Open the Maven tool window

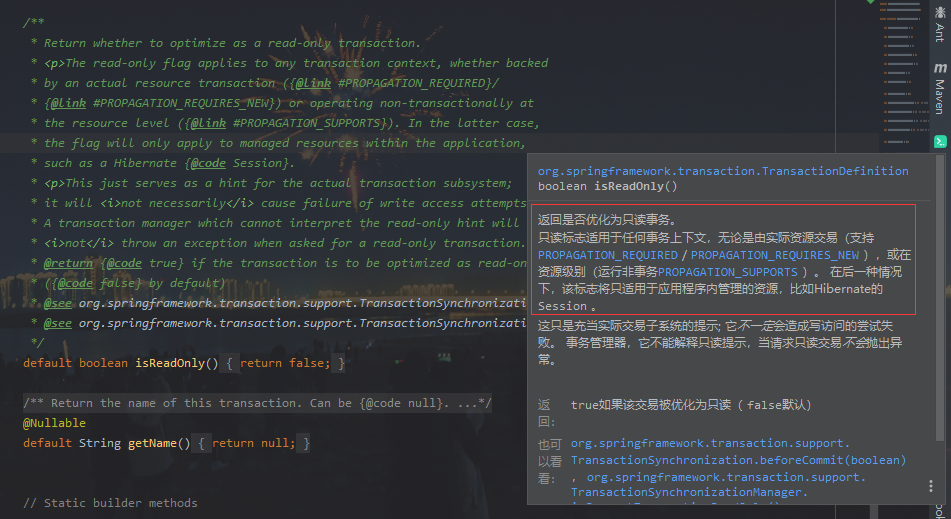click(x=939, y=89)
